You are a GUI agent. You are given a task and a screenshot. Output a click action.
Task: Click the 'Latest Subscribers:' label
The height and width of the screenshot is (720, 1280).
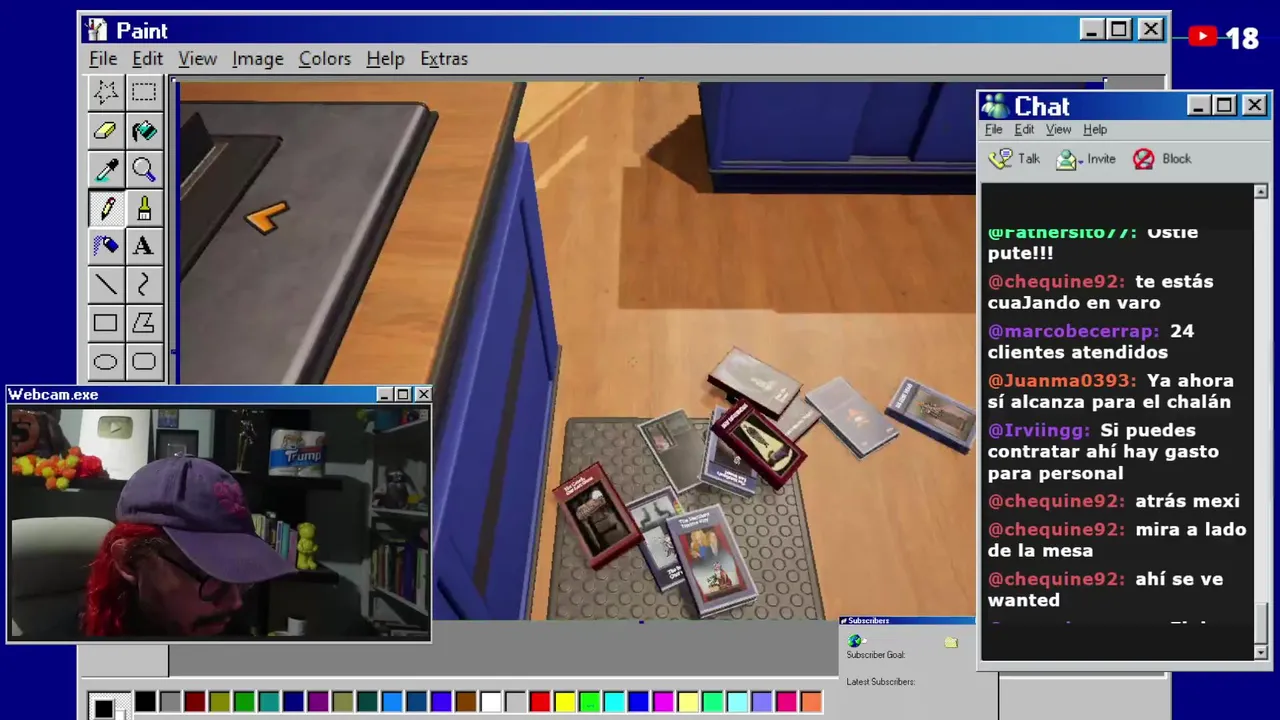(880, 682)
